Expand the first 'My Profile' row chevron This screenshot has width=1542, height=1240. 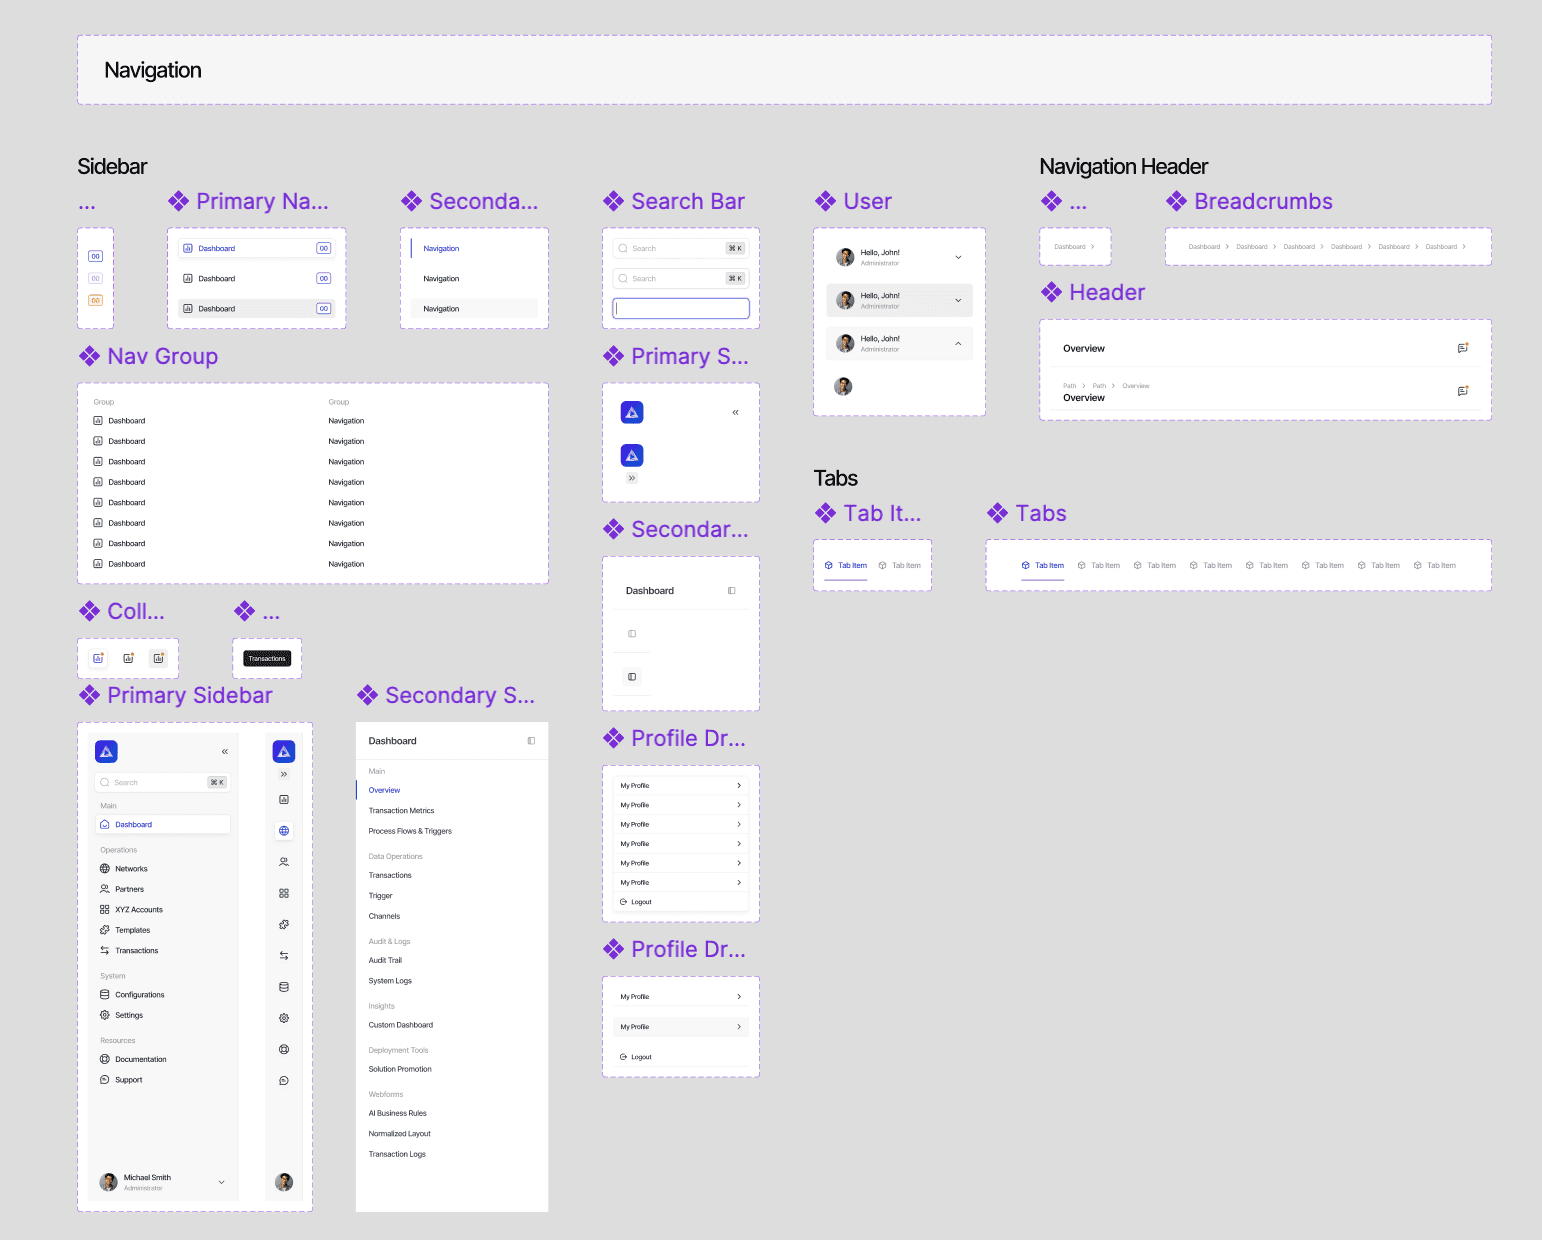click(738, 785)
